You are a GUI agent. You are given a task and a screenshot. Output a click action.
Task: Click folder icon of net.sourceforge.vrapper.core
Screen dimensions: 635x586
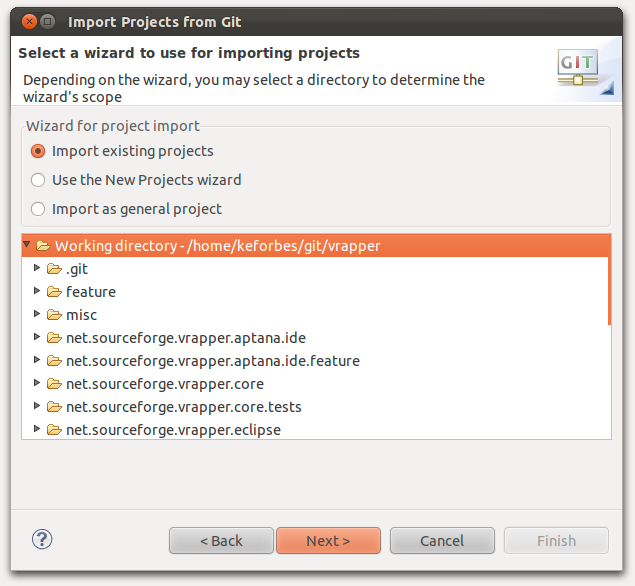click(x=54, y=384)
